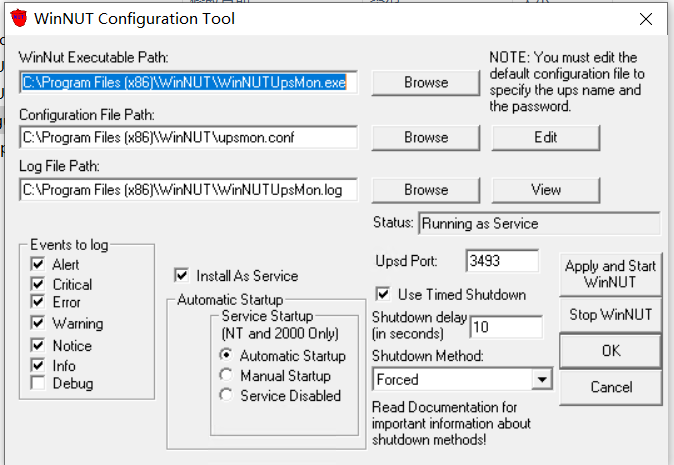
Task: Toggle the Critical event checkbox
Action: [38, 284]
